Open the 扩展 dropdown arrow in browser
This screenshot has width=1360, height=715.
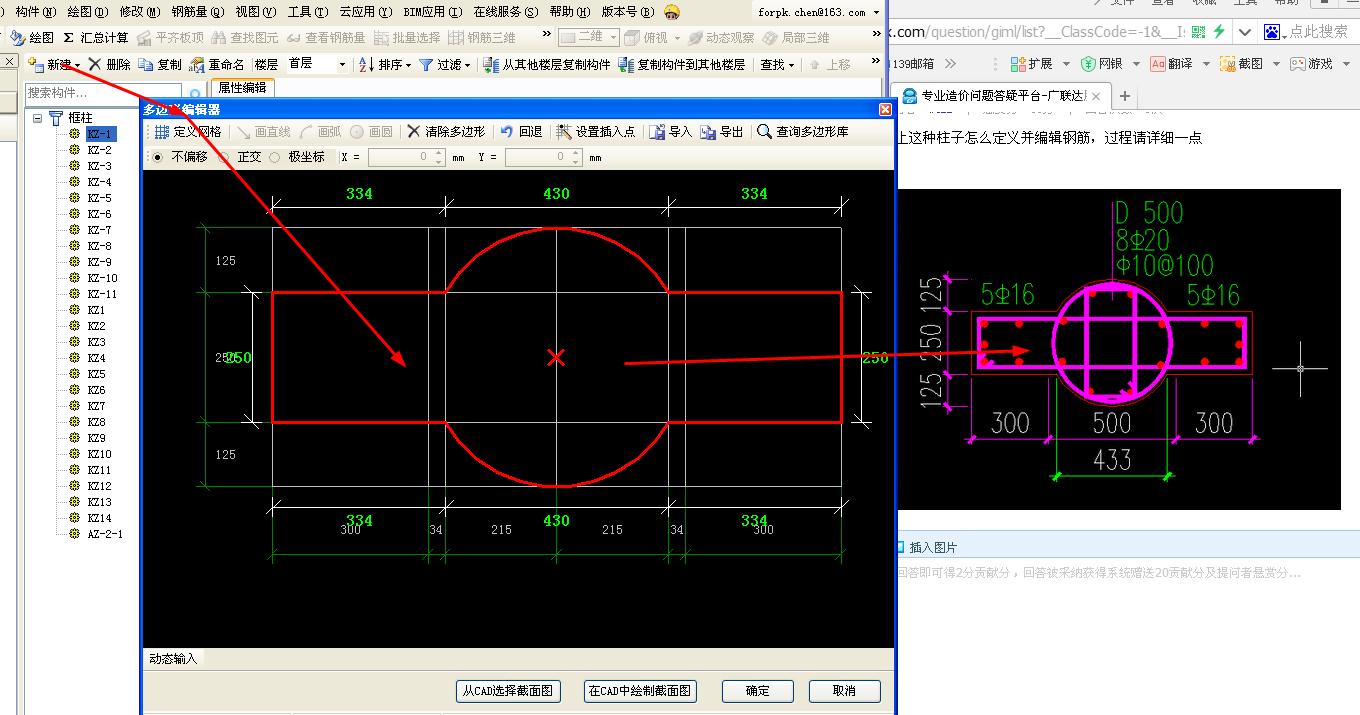pos(1066,63)
